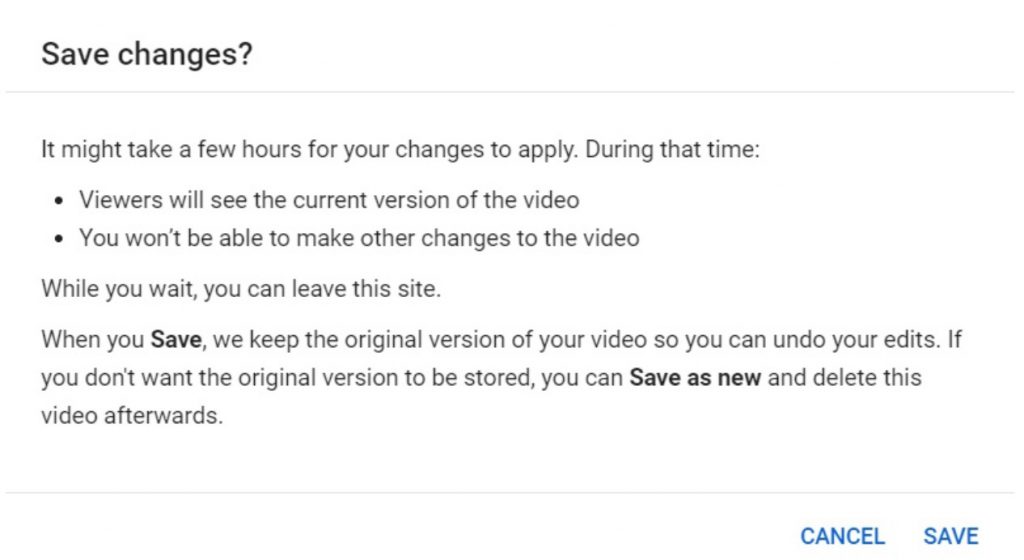Viewport: 1024px width, 560px height.
Task: Click the "original version to be stored" phrase
Action: click(331, 379)
